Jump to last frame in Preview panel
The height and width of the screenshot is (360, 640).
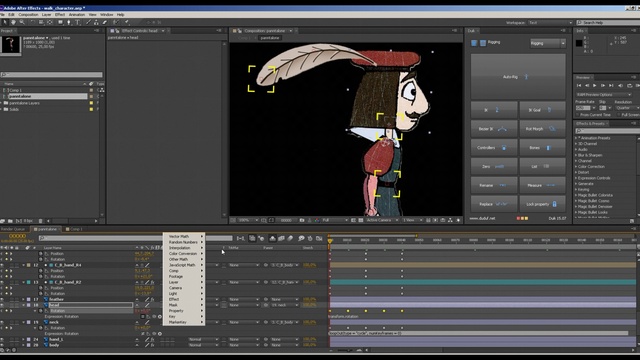click(611, 86)
